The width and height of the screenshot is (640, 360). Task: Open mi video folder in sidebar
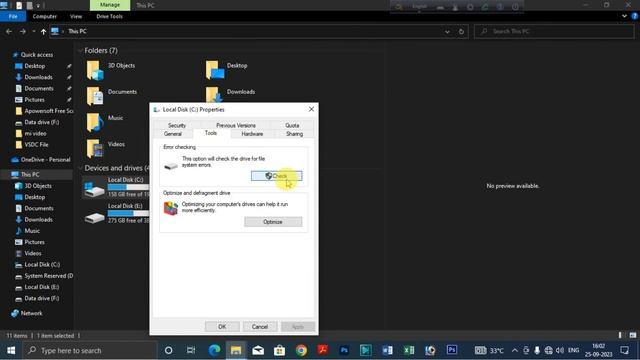click(x=35, y=133)
